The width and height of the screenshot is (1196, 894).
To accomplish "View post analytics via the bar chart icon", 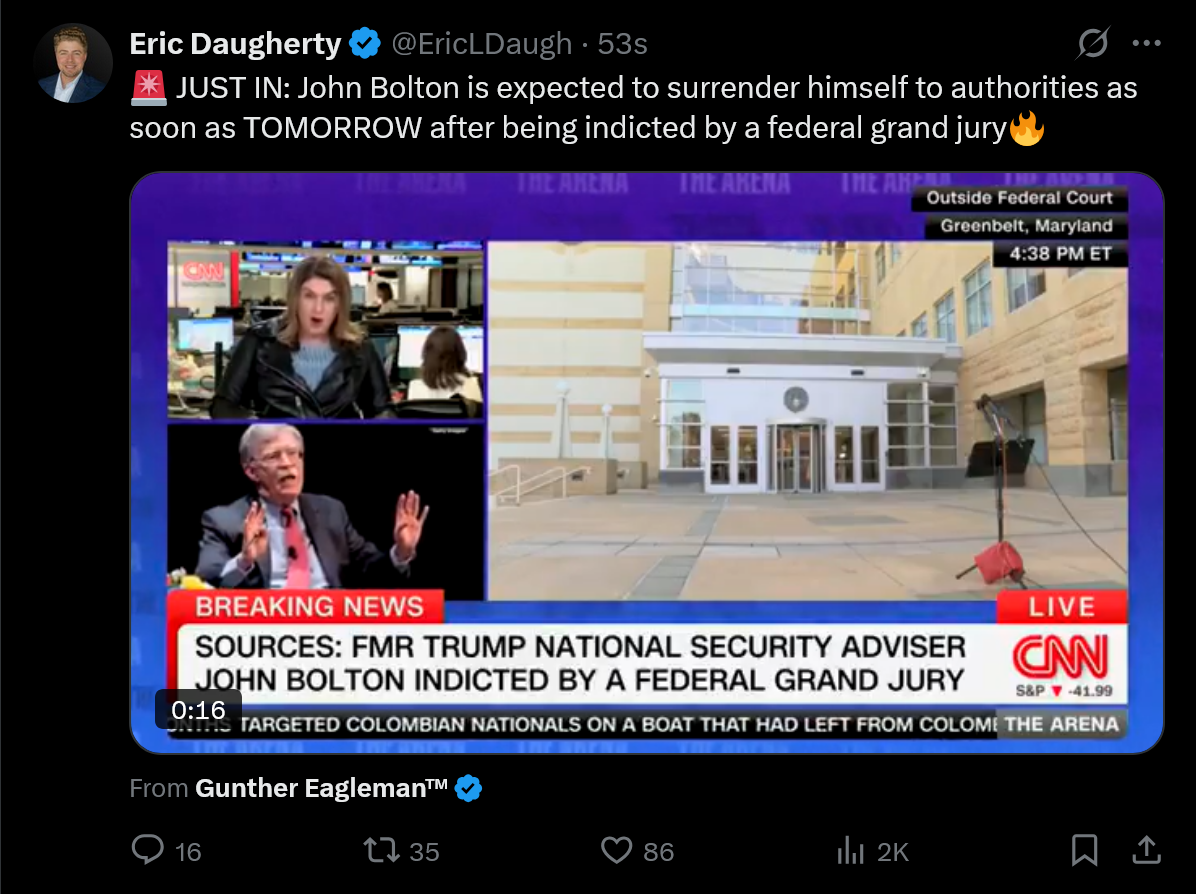I will [x=850, y=850].
